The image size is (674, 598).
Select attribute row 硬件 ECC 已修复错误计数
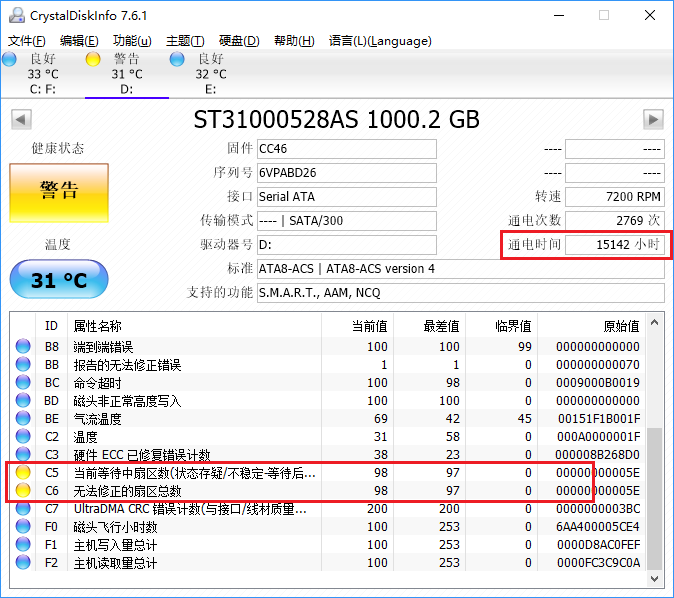[x=328, y=455]
